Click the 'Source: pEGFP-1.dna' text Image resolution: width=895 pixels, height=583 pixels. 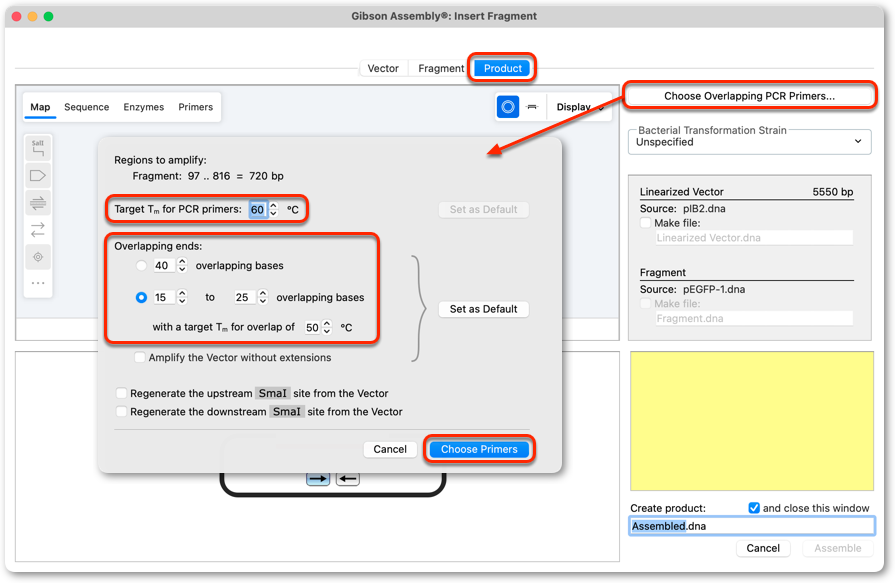click(692, 290)
